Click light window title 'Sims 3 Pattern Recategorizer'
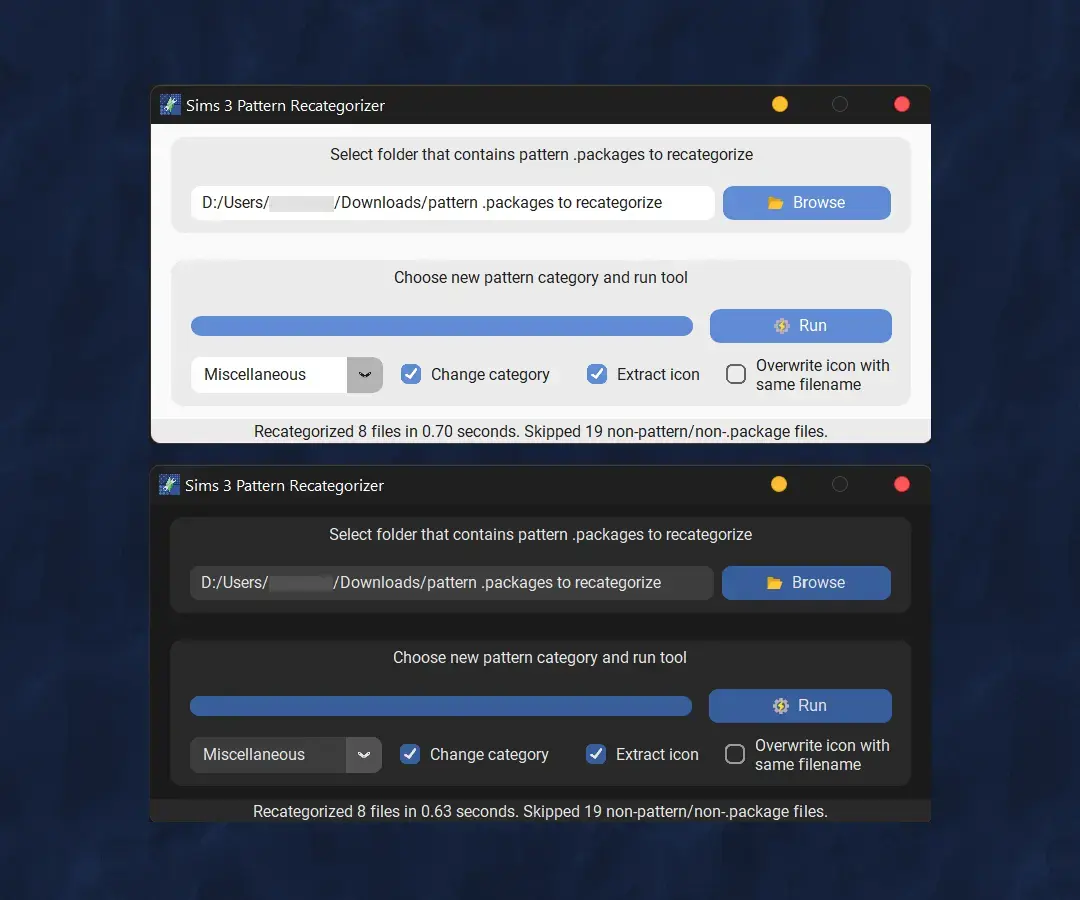 285,105
